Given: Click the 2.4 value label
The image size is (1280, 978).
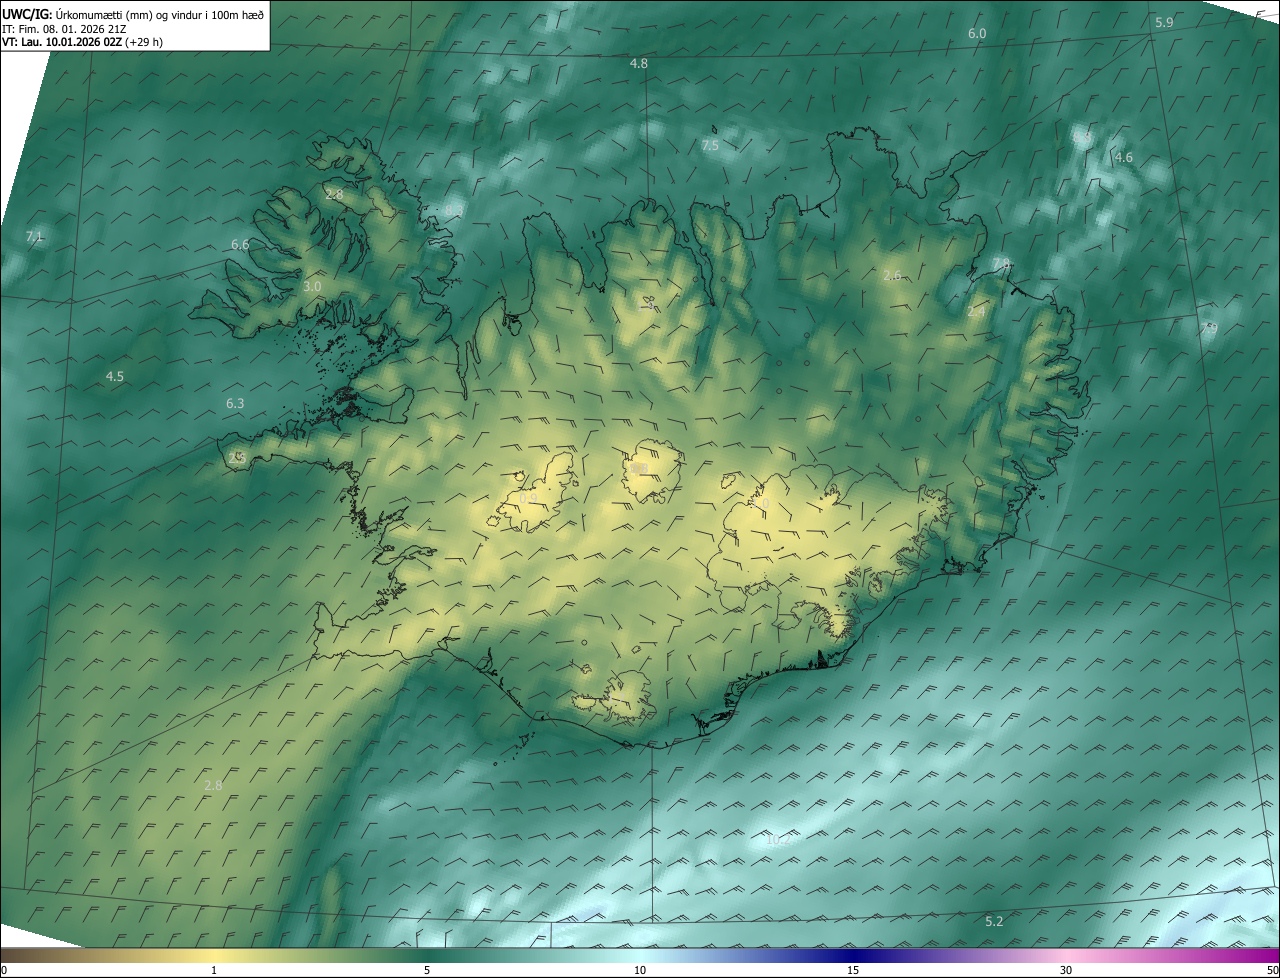Looking at the screenshot, I should (976, 313).
